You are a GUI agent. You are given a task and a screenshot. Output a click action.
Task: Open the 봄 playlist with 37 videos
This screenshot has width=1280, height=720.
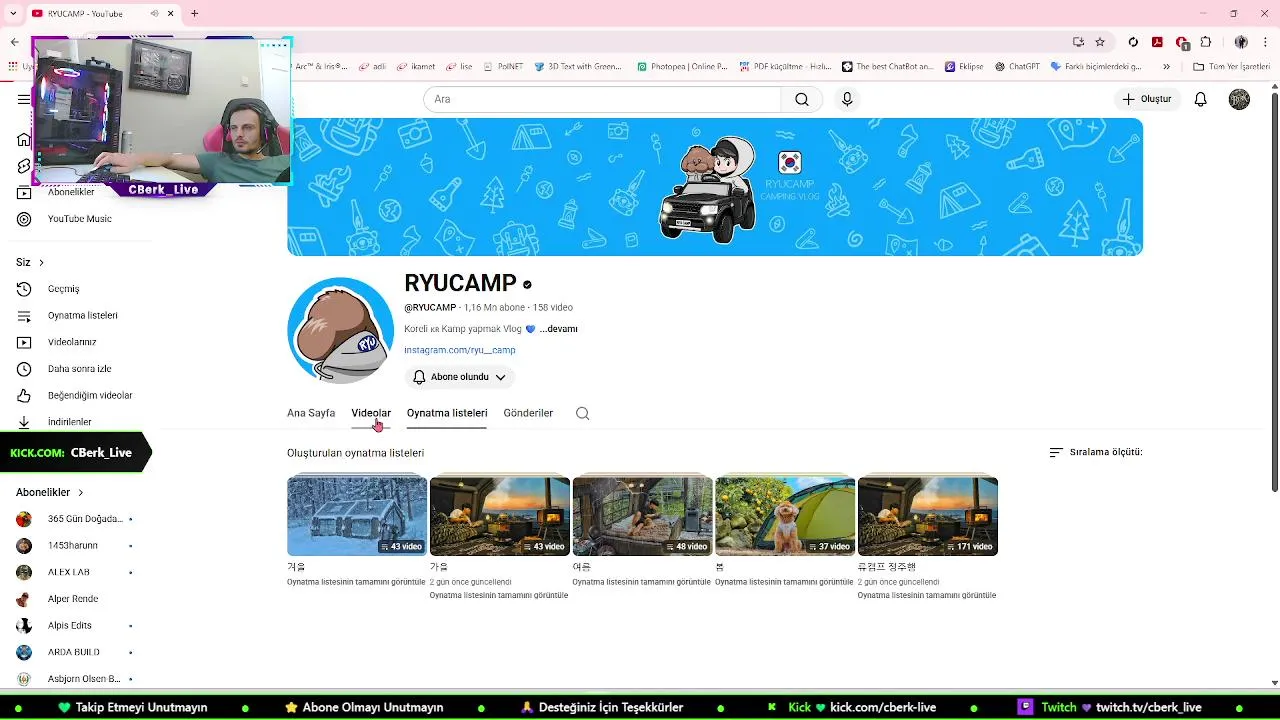pos(785,516)
